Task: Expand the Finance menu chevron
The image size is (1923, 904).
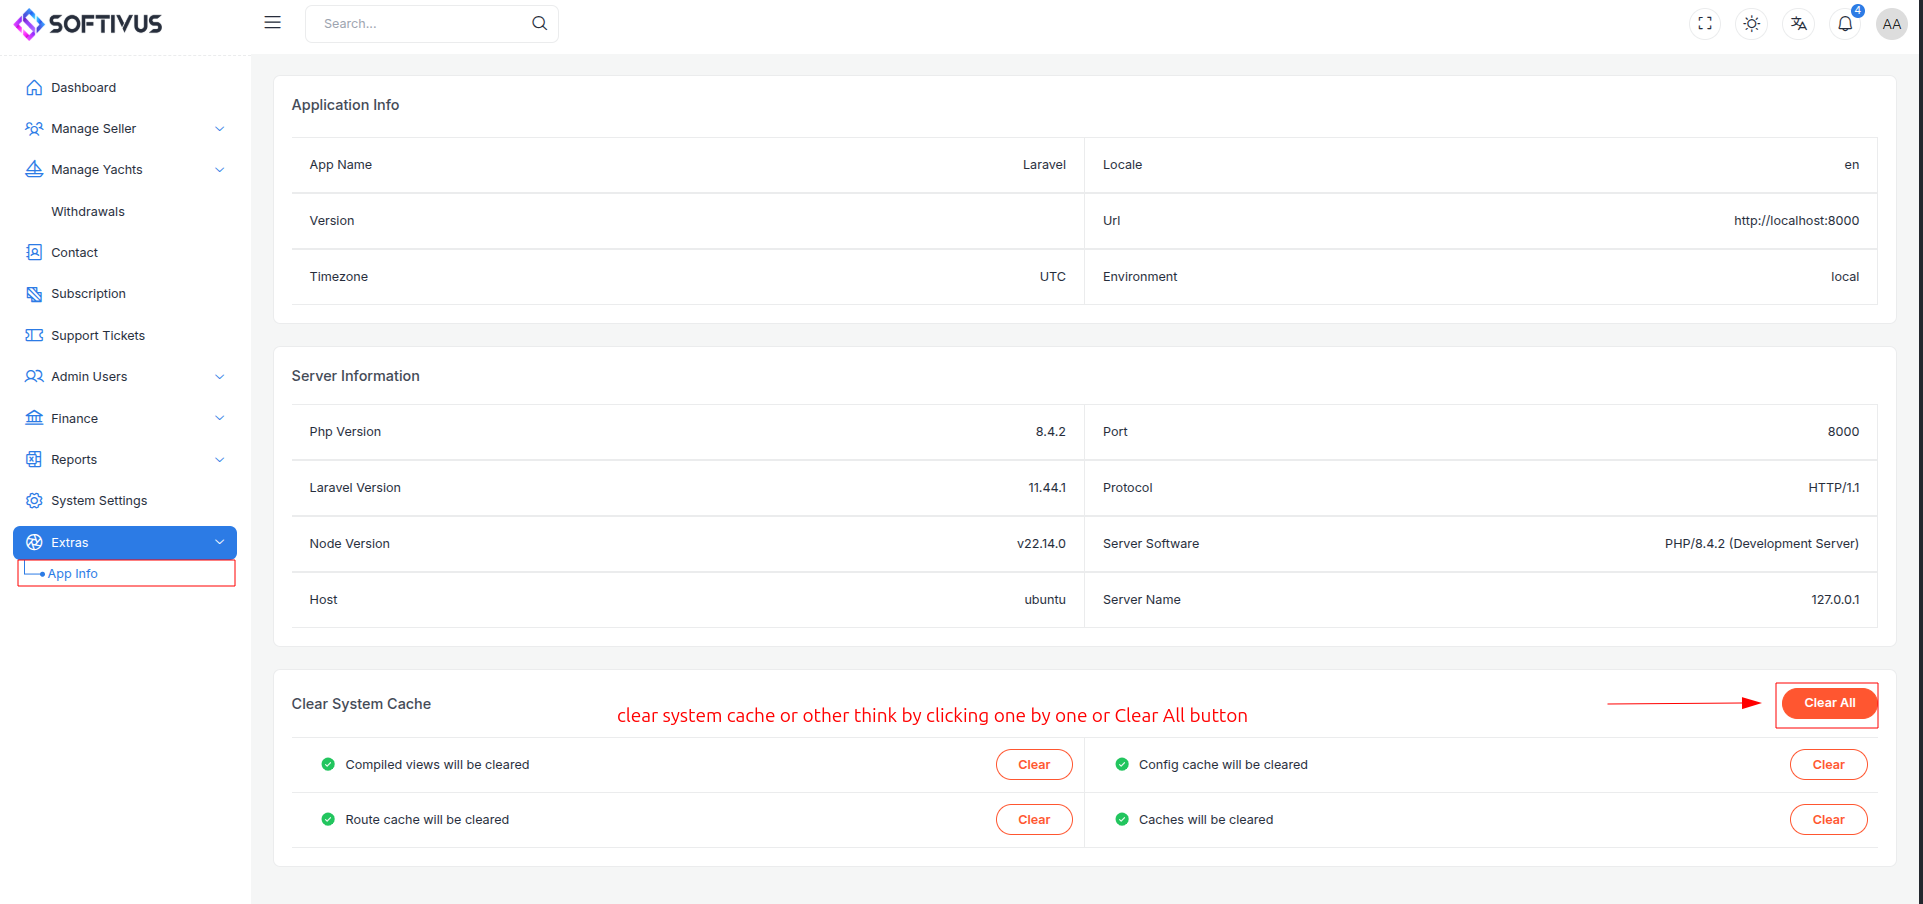Action: click(x=219, y=418)
